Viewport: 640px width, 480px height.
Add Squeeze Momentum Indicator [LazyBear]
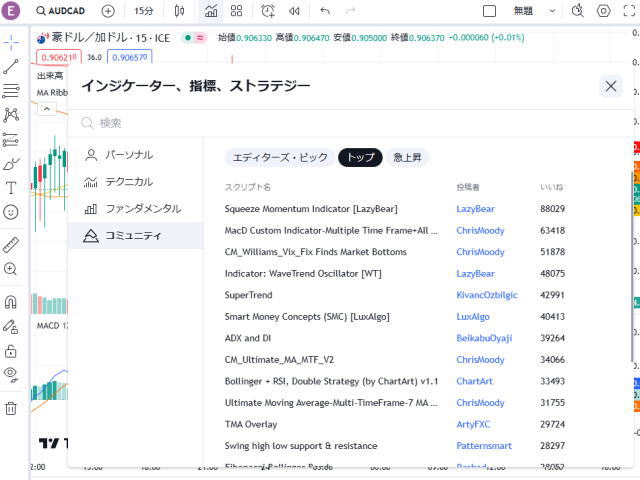tap(311, 209)
